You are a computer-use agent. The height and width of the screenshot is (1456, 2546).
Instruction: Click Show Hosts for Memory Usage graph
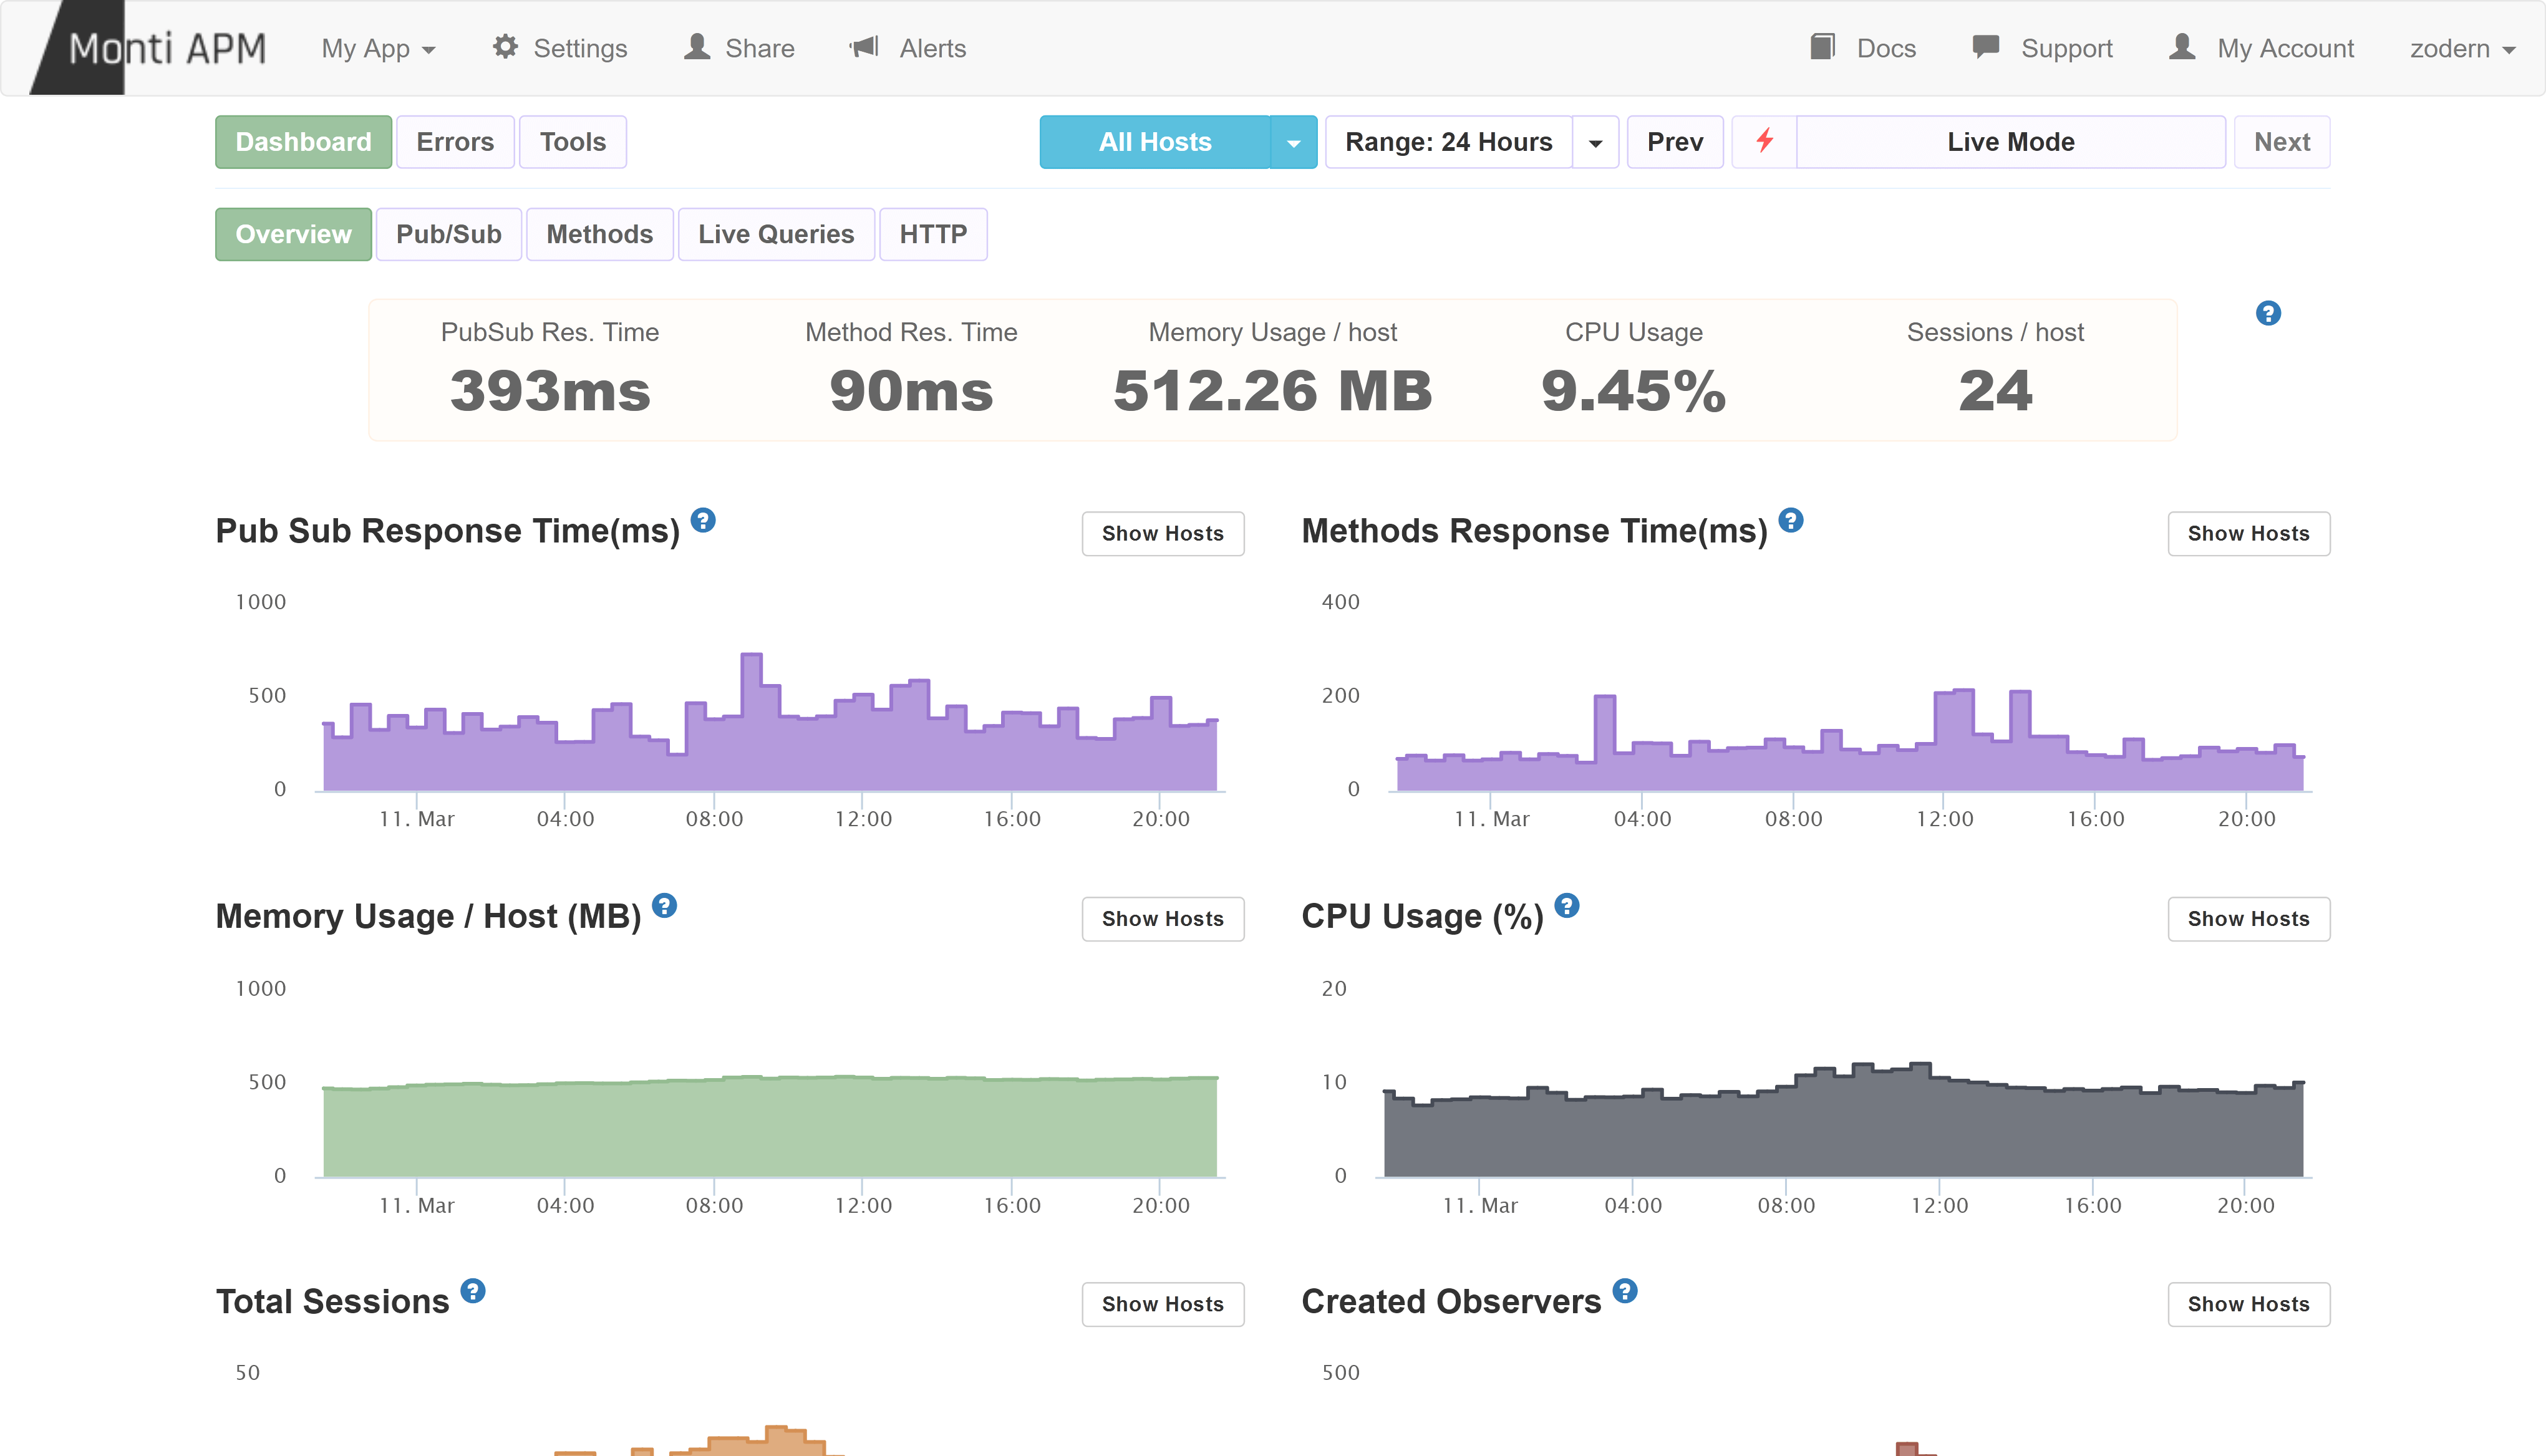1163,918
